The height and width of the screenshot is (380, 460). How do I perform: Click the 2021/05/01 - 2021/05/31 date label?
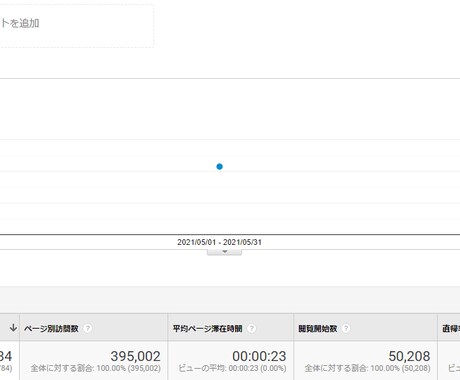pyautogui.click(x=219, y=242)
